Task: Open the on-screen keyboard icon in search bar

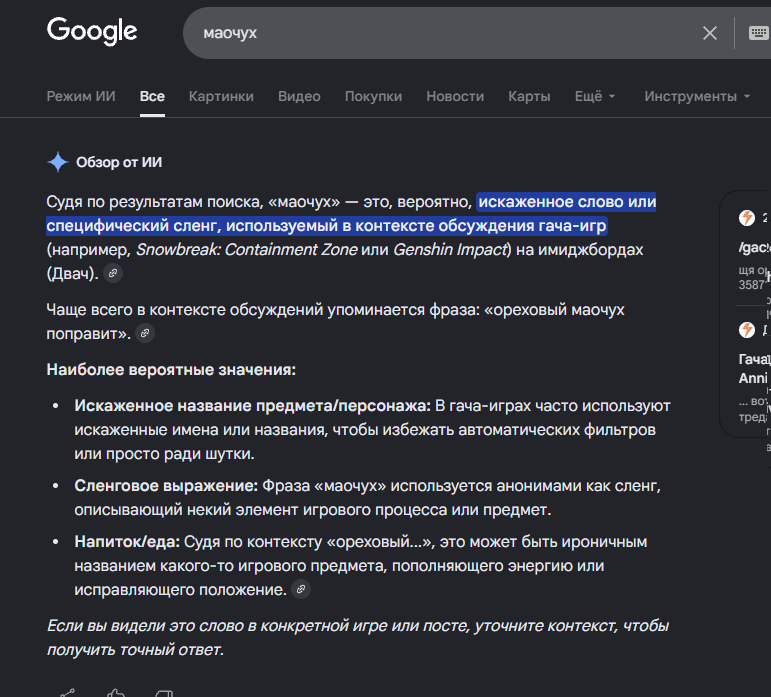Action: [758, 33]
